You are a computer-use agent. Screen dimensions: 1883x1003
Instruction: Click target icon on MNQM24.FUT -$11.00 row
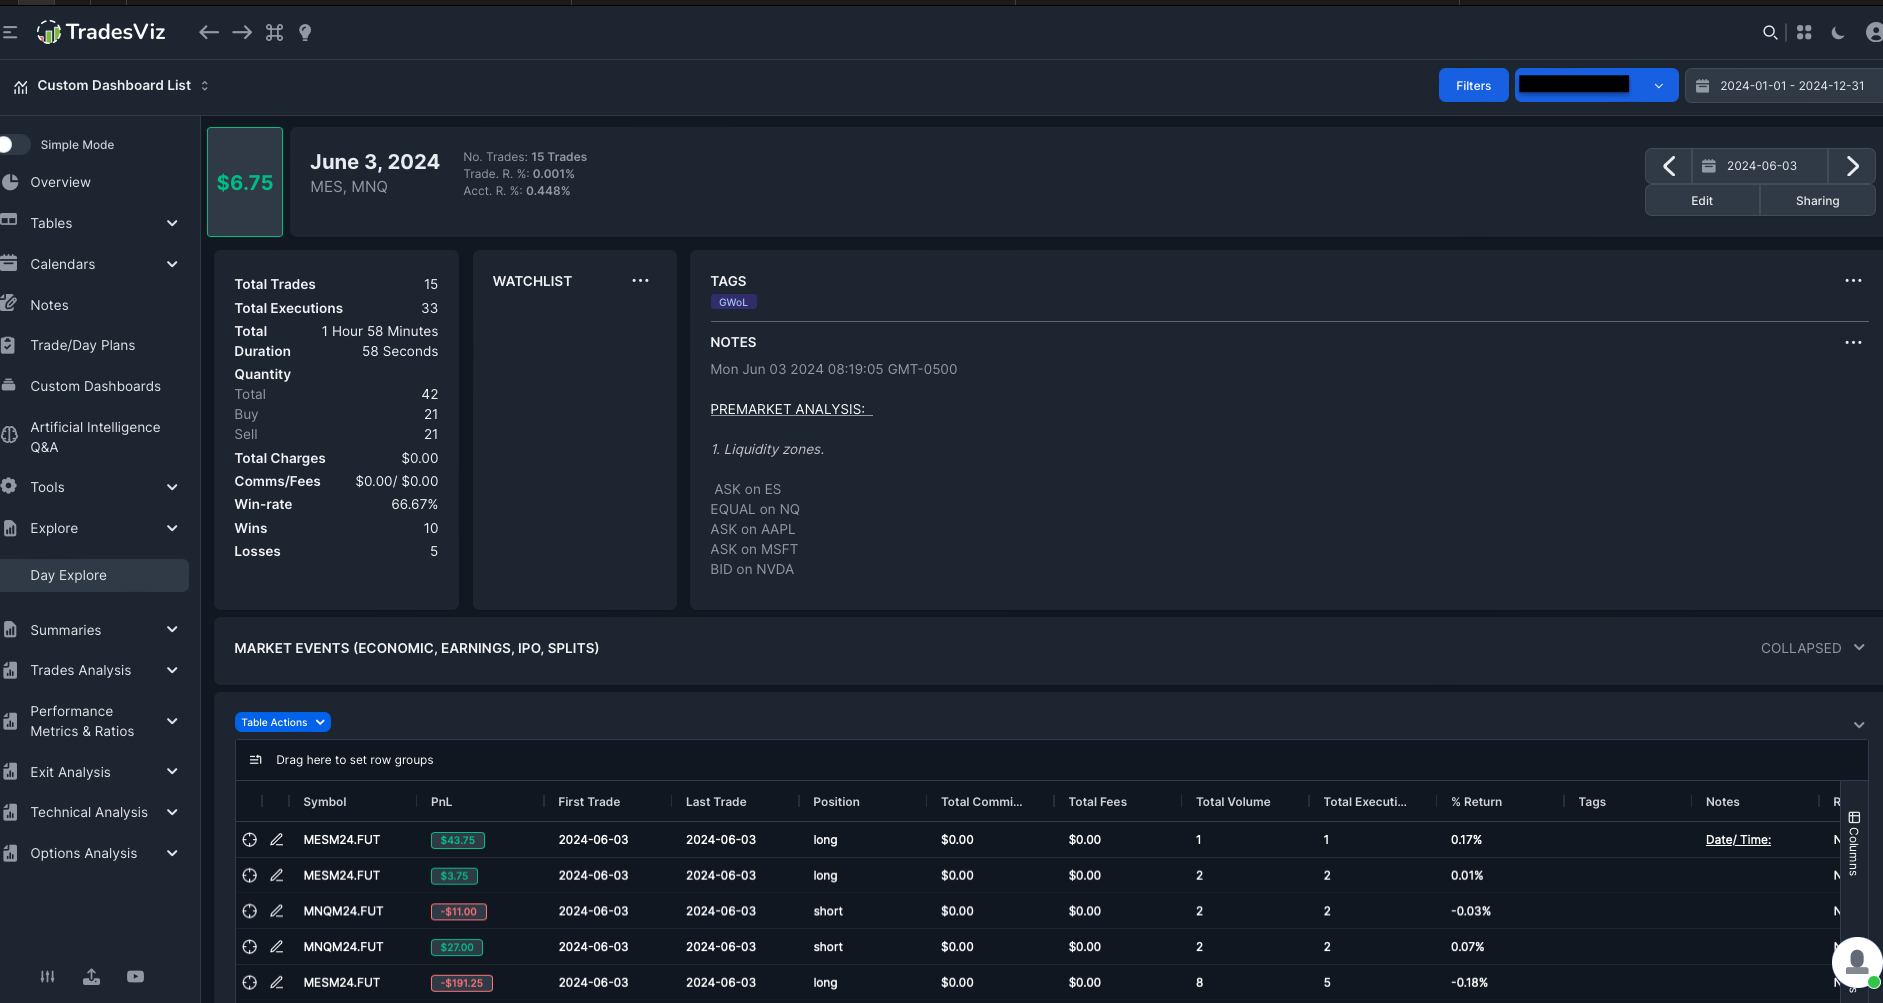pyautogui.click(x=250, y=911)
